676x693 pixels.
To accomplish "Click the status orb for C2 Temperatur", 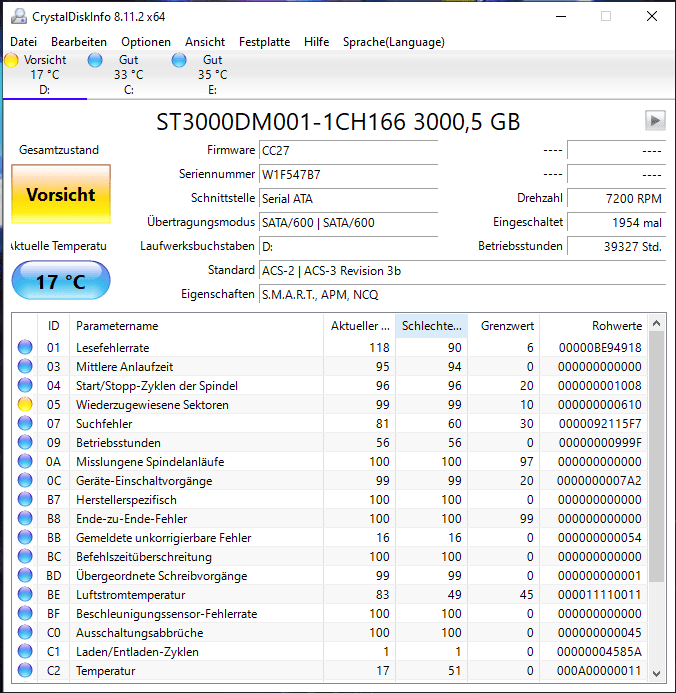I will (25, 670).
